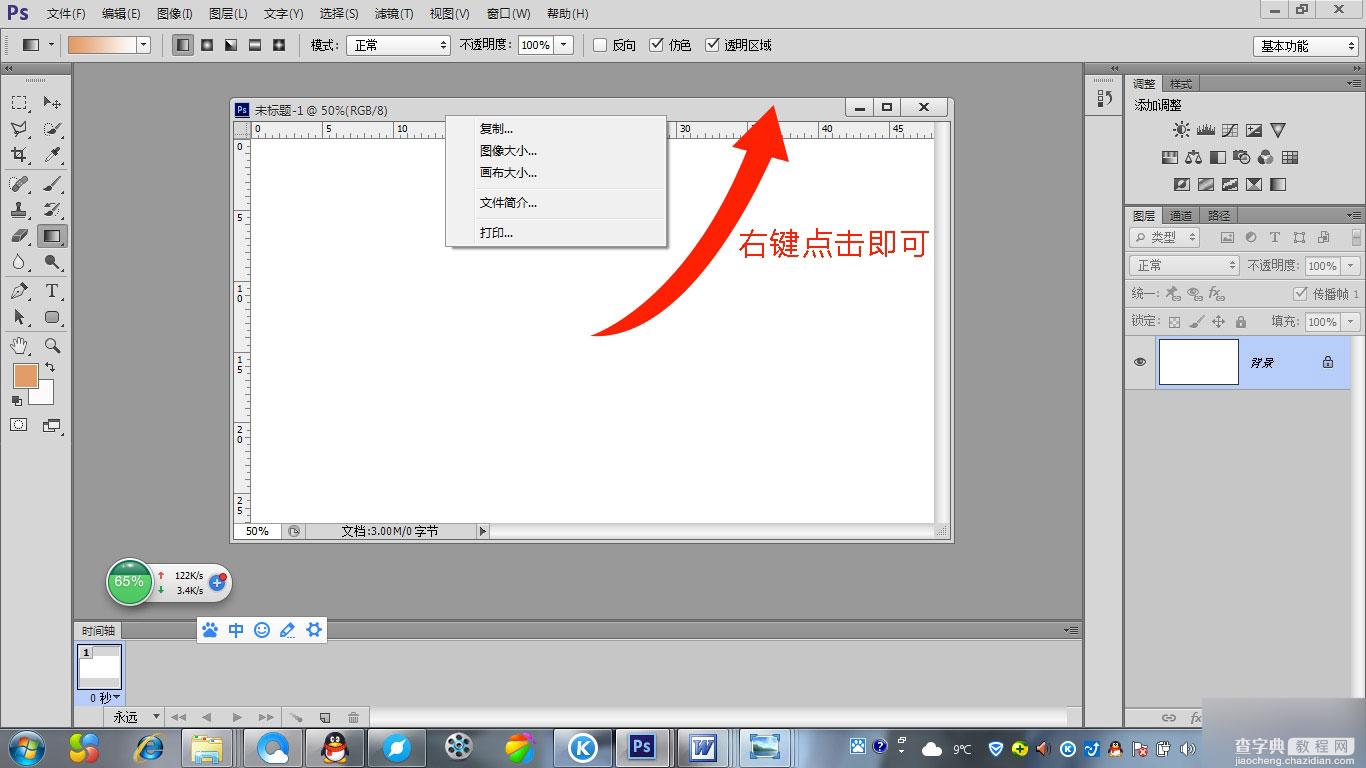The image size is (1366, 768).
Task: Select the Clone Stamp tool
Action: 19,210
